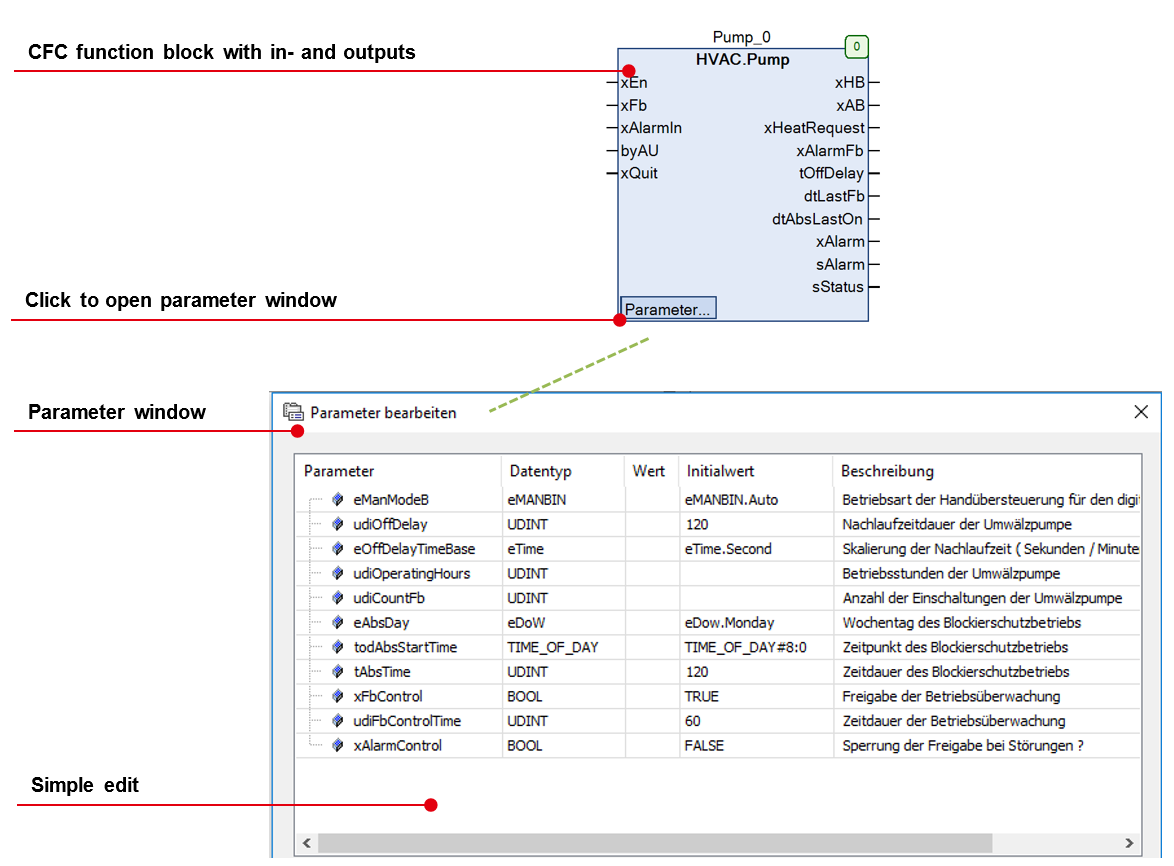1174x866 pixels.
Task: Select the udiOffDelay parameter icon
Action: [339, 524]
